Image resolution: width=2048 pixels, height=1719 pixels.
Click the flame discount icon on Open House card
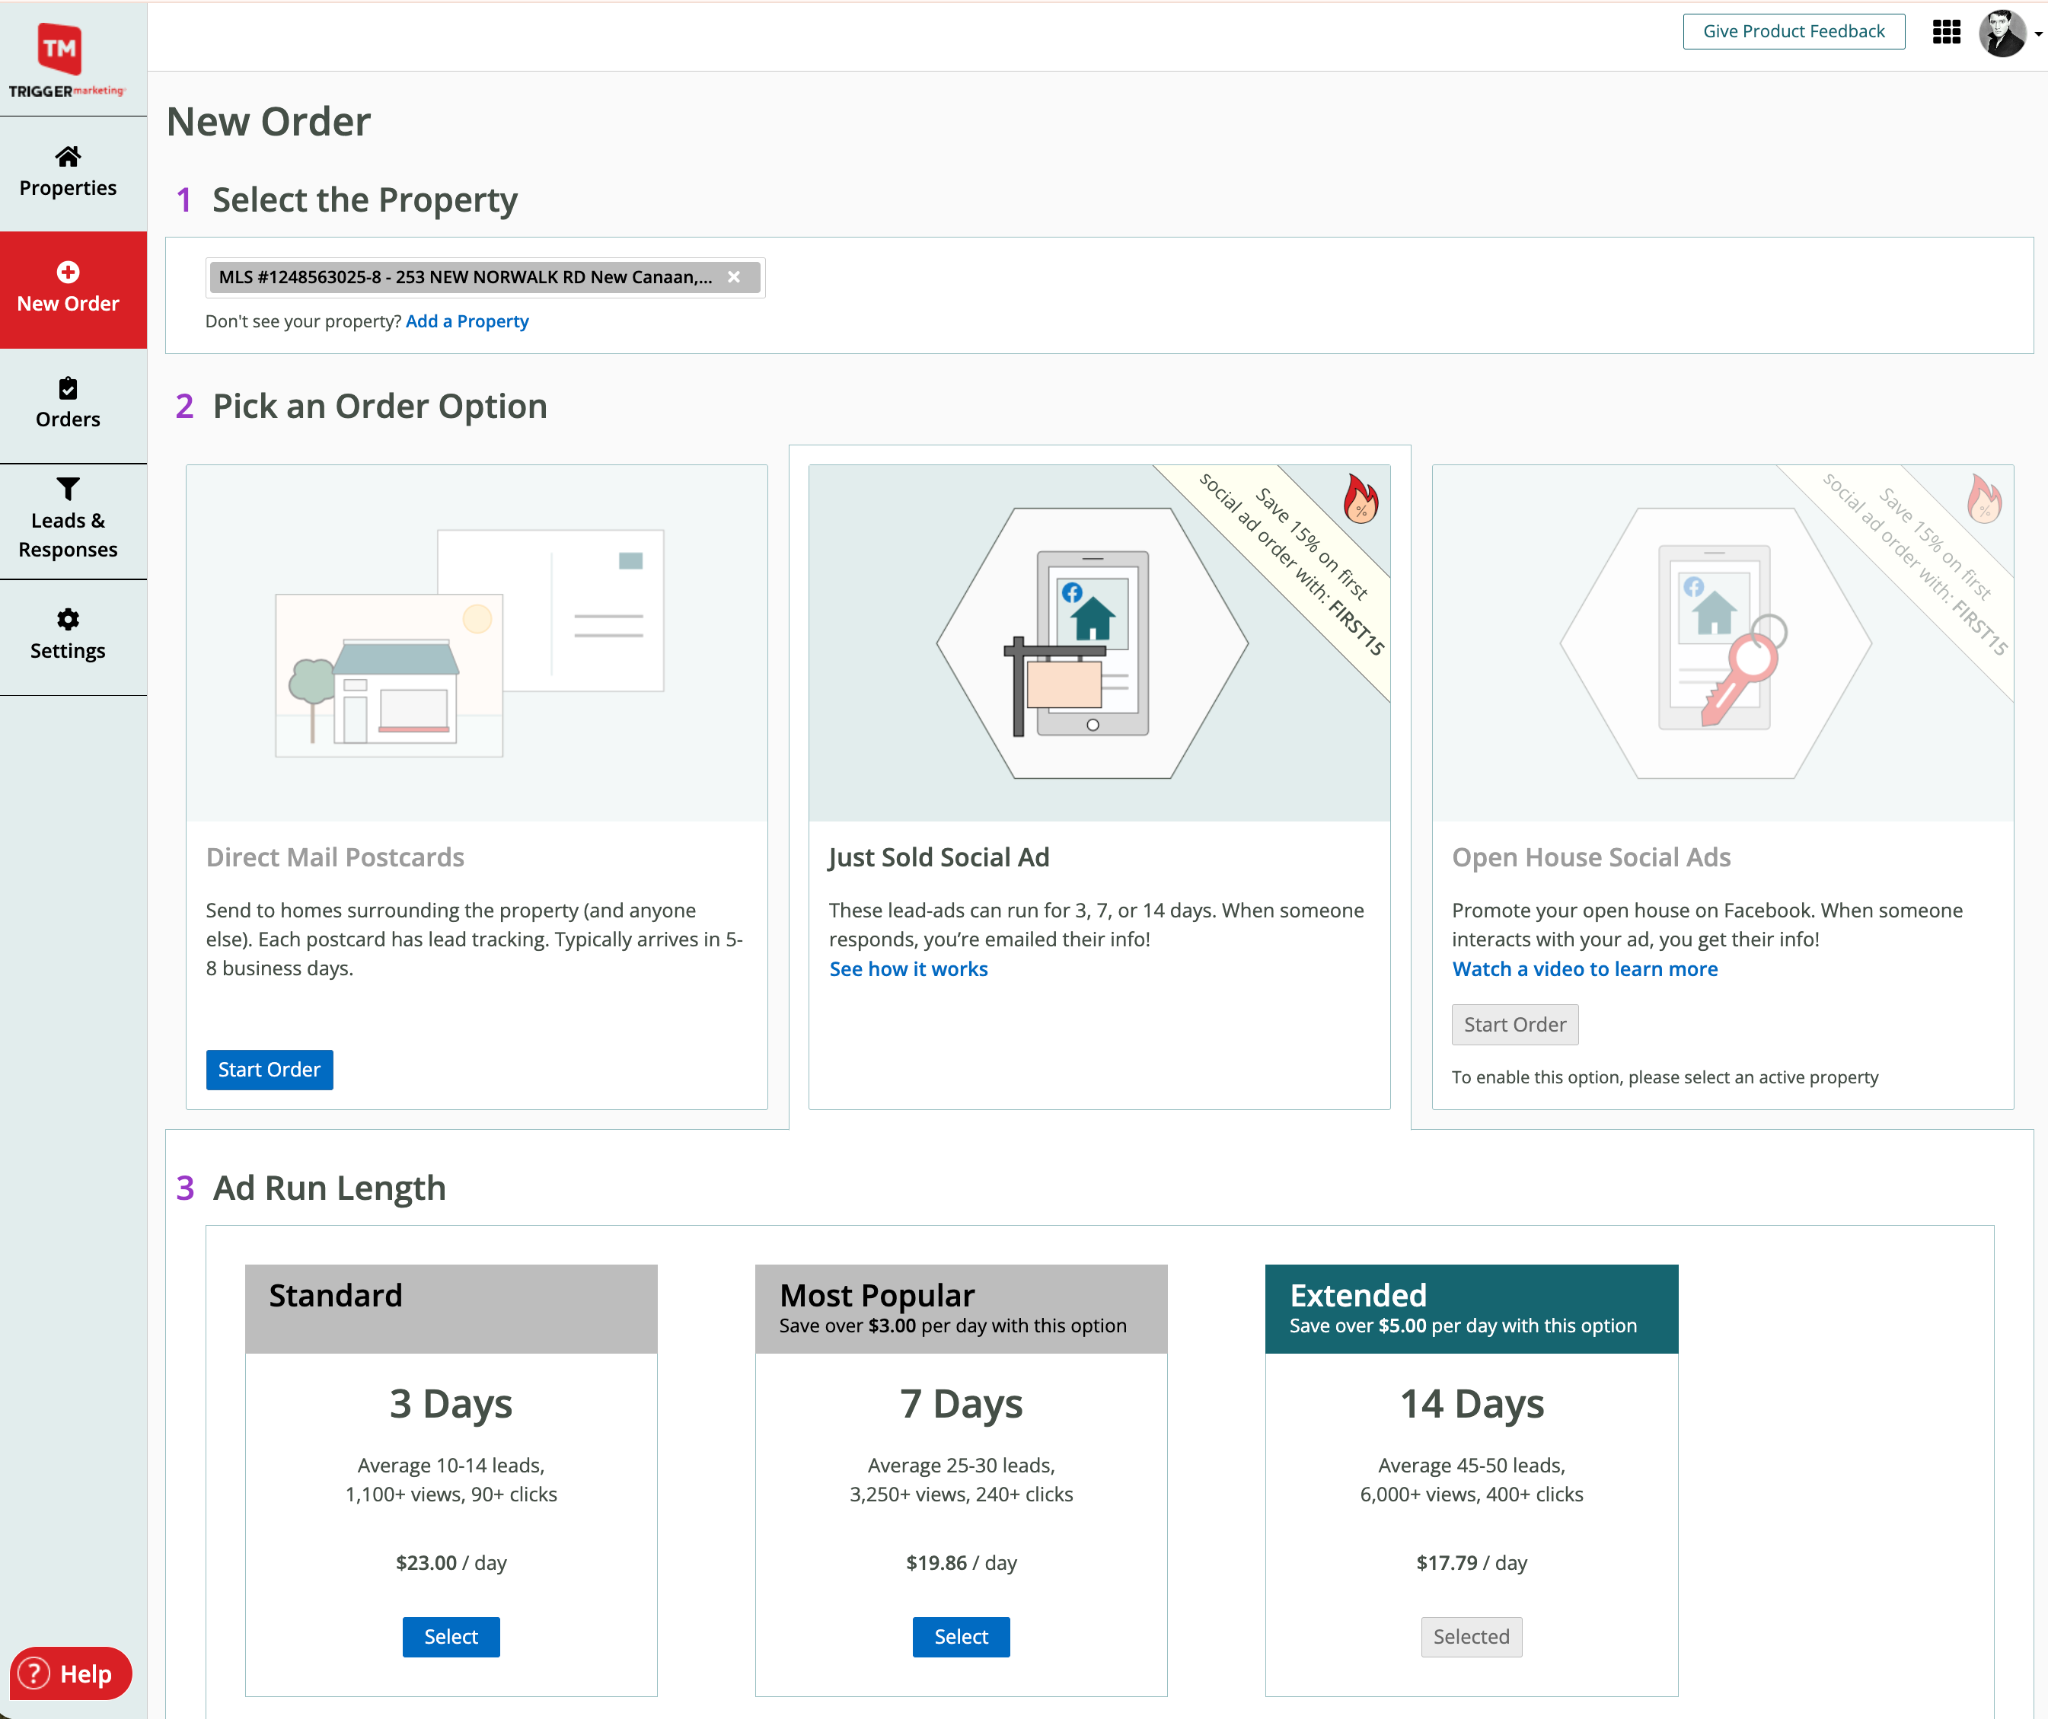(1985, 498)
